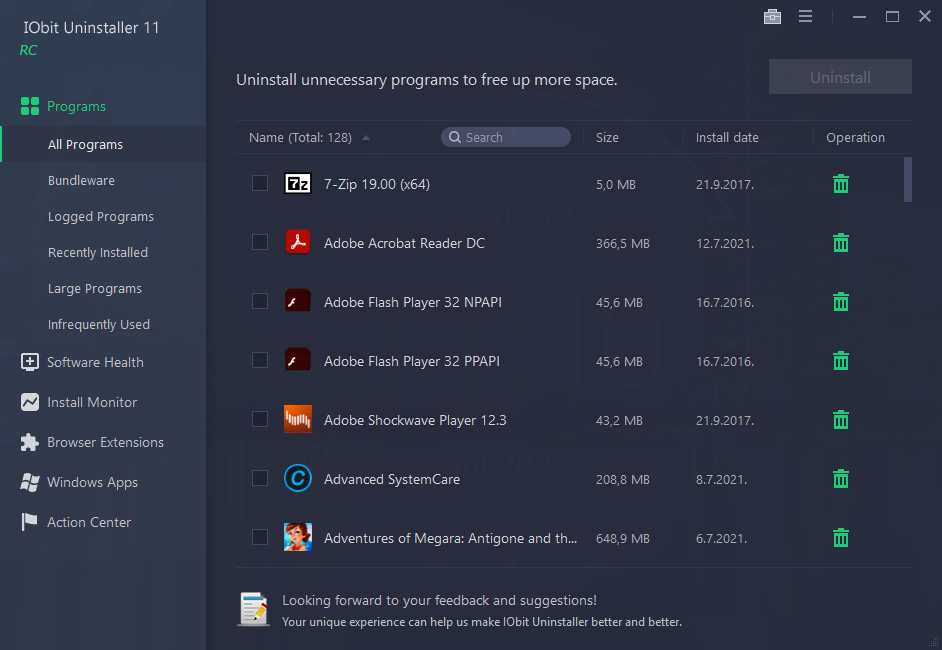Click the Software Health icon
This screenshot has height=650, width=942.
click(x=29, y=362)
